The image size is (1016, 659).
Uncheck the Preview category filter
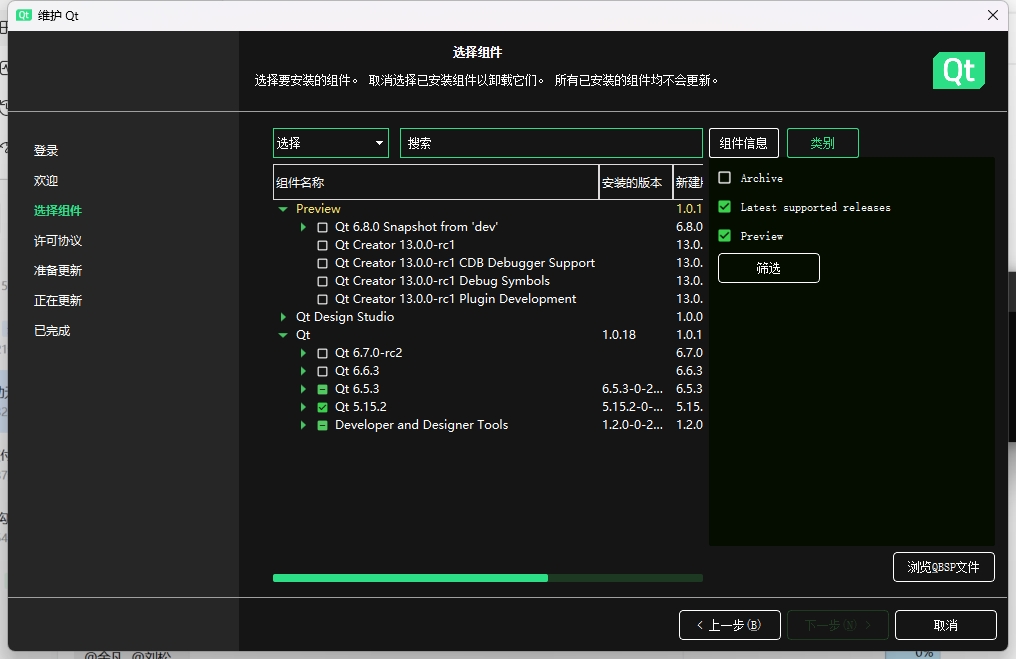click(x=724, y=236)
